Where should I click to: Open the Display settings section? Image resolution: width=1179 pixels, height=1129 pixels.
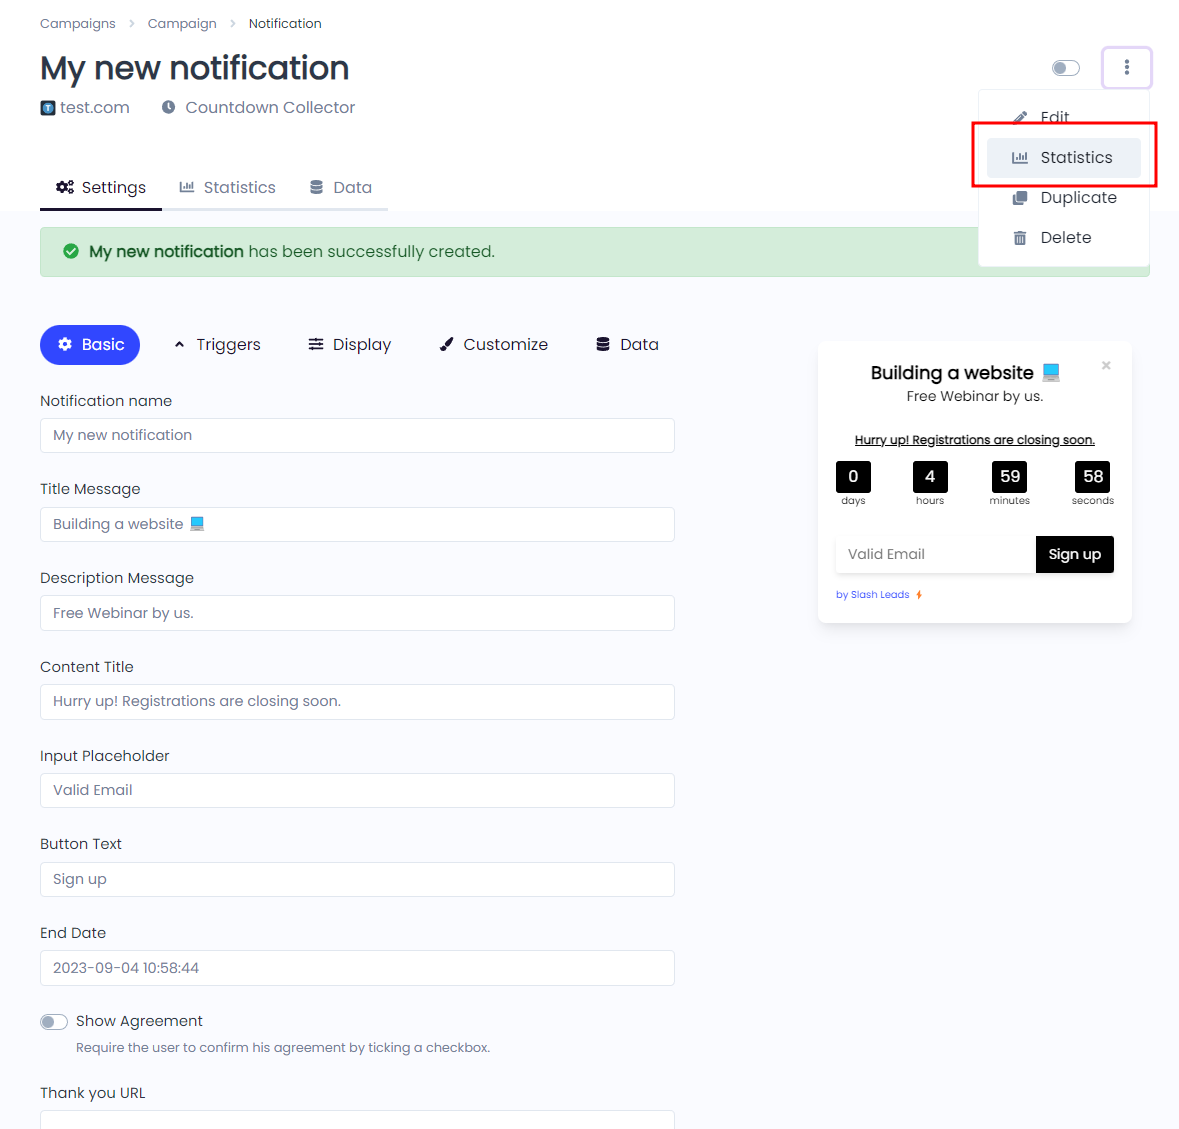(350, 344)
